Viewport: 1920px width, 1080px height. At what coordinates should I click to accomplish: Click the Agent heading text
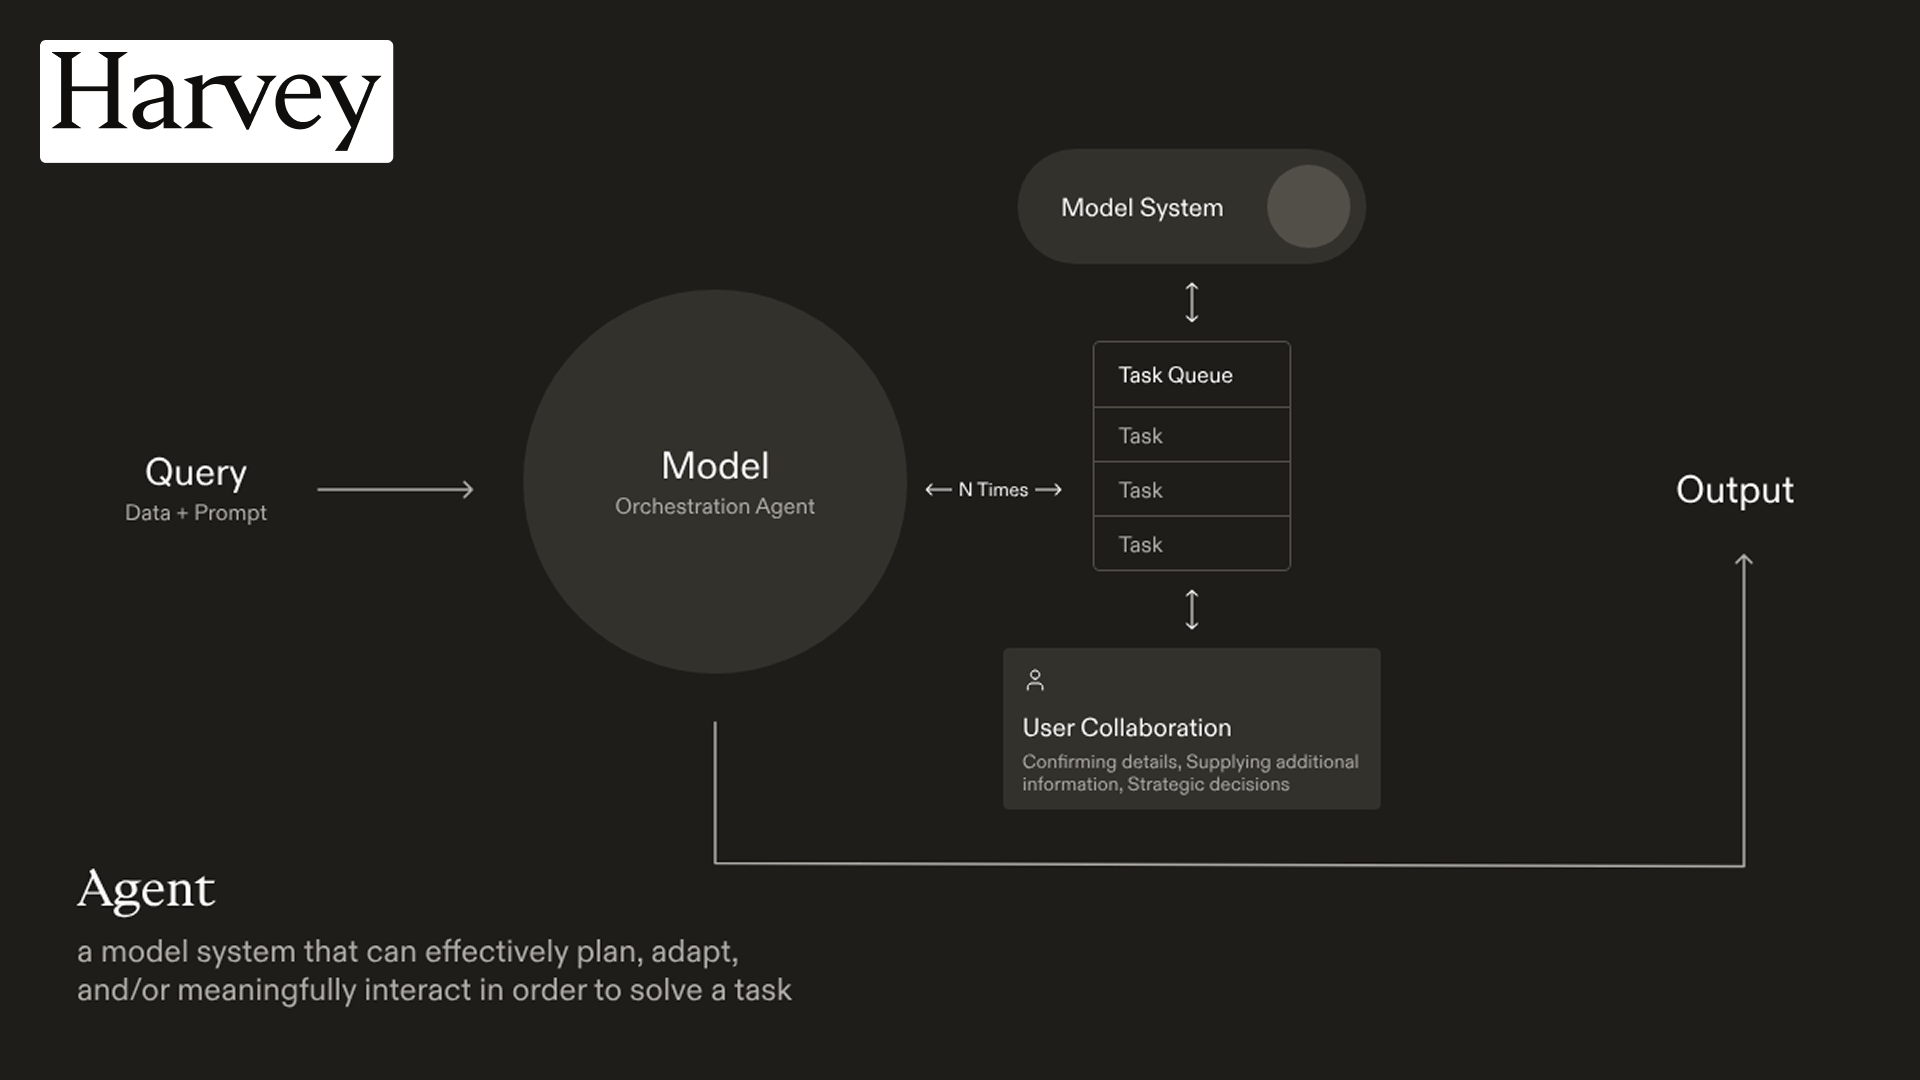(x=146, y=889)
